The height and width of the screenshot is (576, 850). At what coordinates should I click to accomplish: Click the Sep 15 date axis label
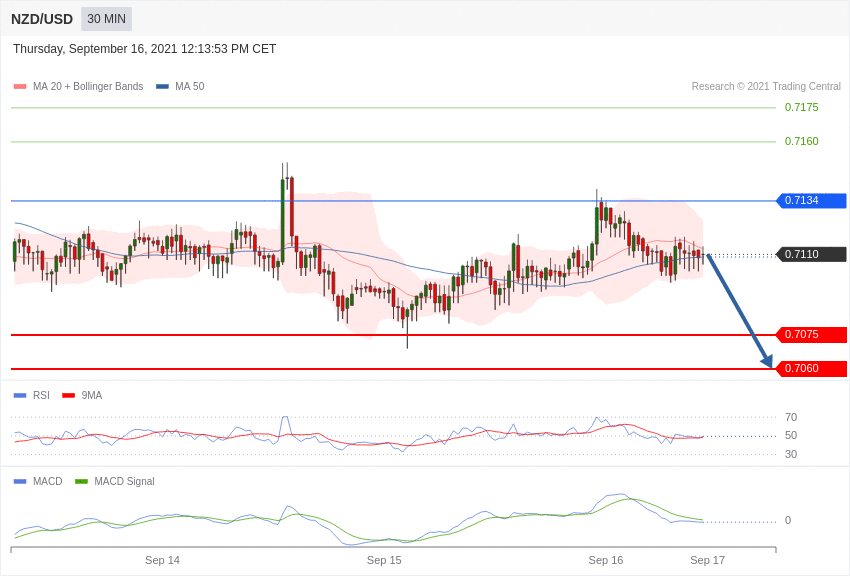coord(384,560)
